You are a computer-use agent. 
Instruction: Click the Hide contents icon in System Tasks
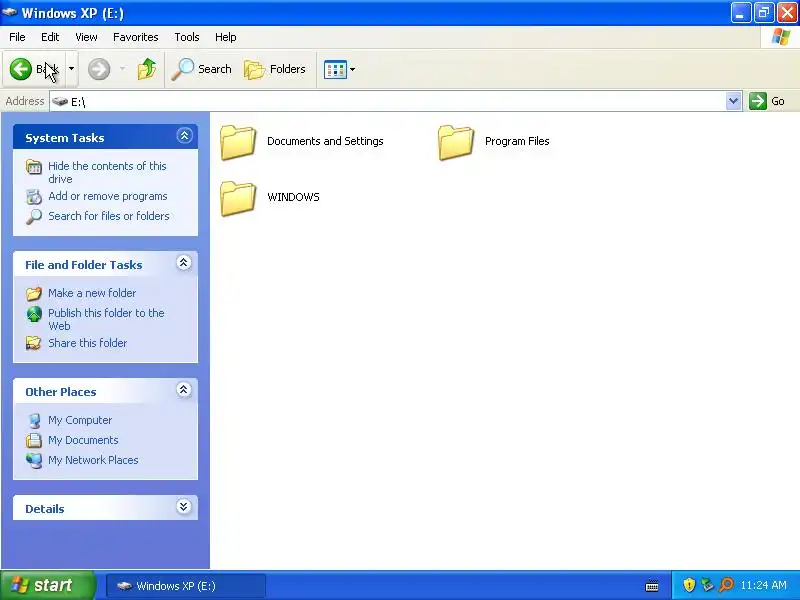click(x=34, y=167)
